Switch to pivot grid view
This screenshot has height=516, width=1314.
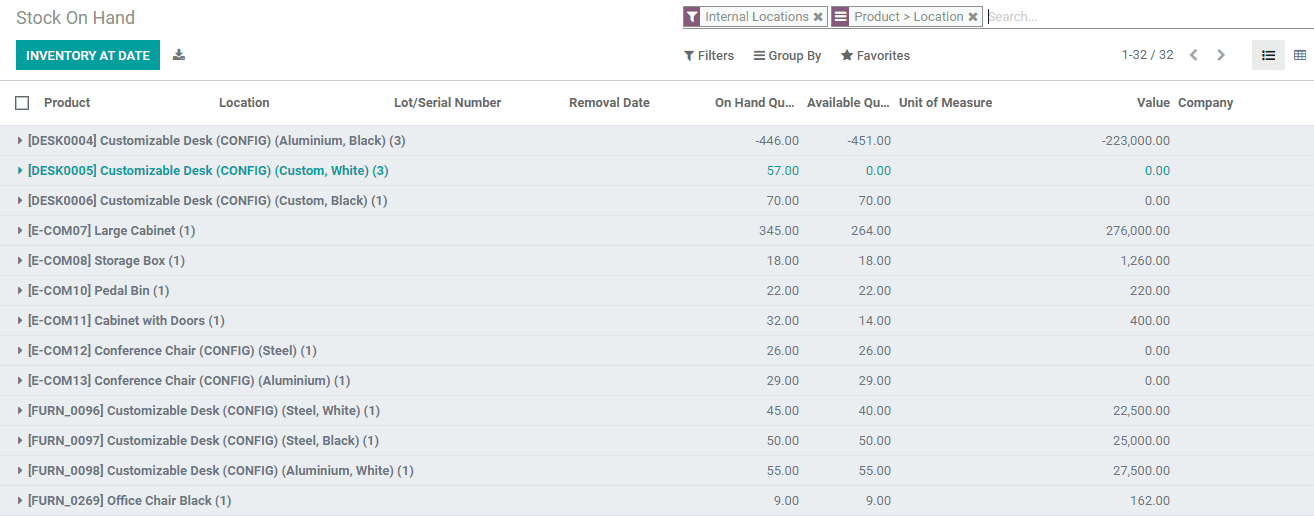[x=1300, y=55]
